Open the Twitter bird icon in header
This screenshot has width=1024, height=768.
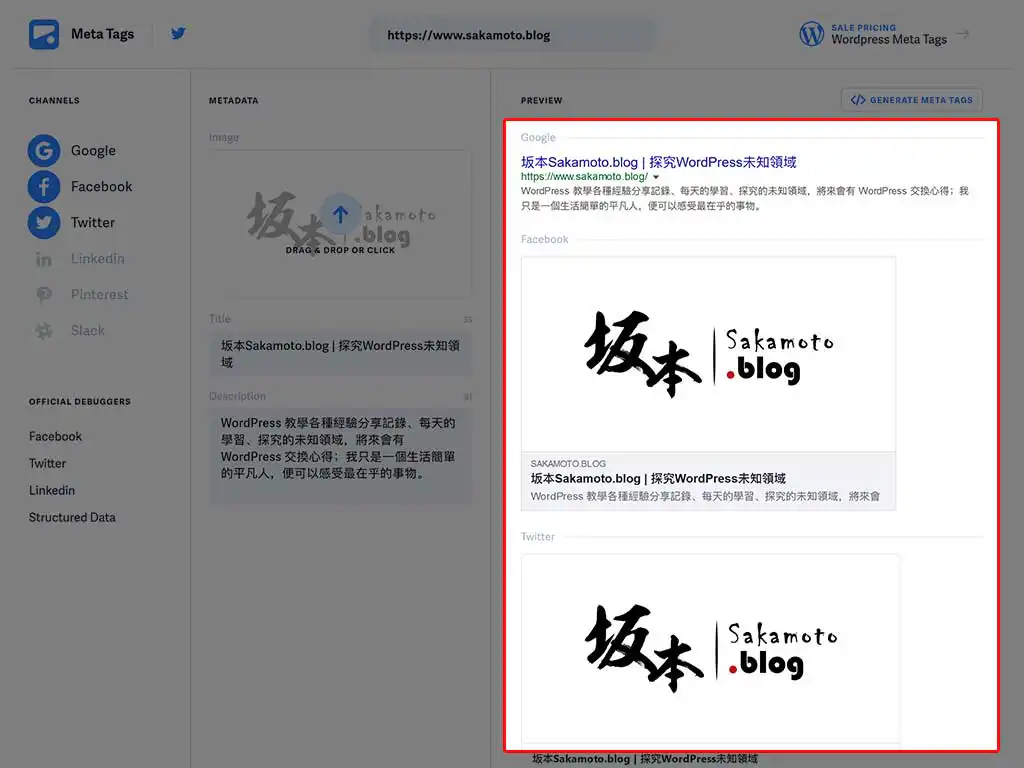(x=178, y=34)
